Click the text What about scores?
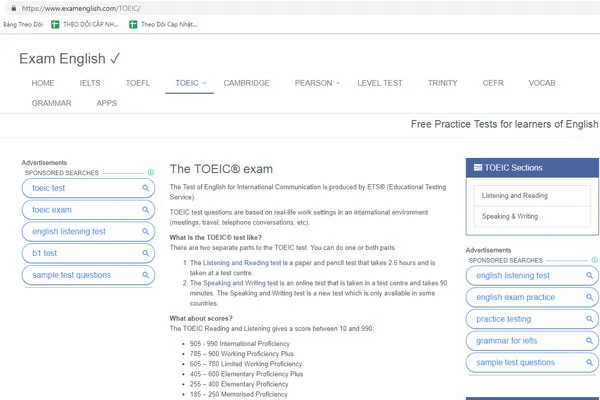The height and width of the screenshot is (400, 600). [x=201, y=318]
